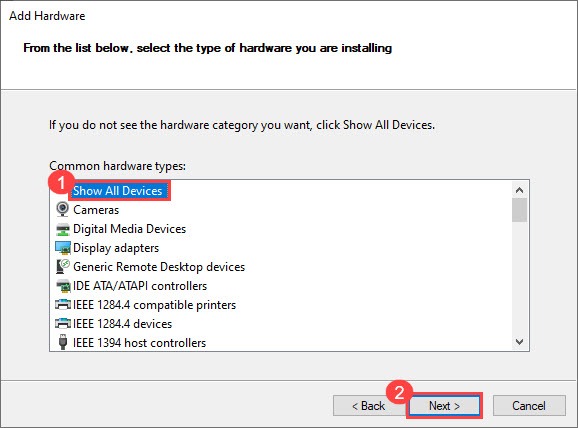This screenshot has width=578, height=428.
Task: Click the Display adapters monitor icon
Action: click(63, 248)
